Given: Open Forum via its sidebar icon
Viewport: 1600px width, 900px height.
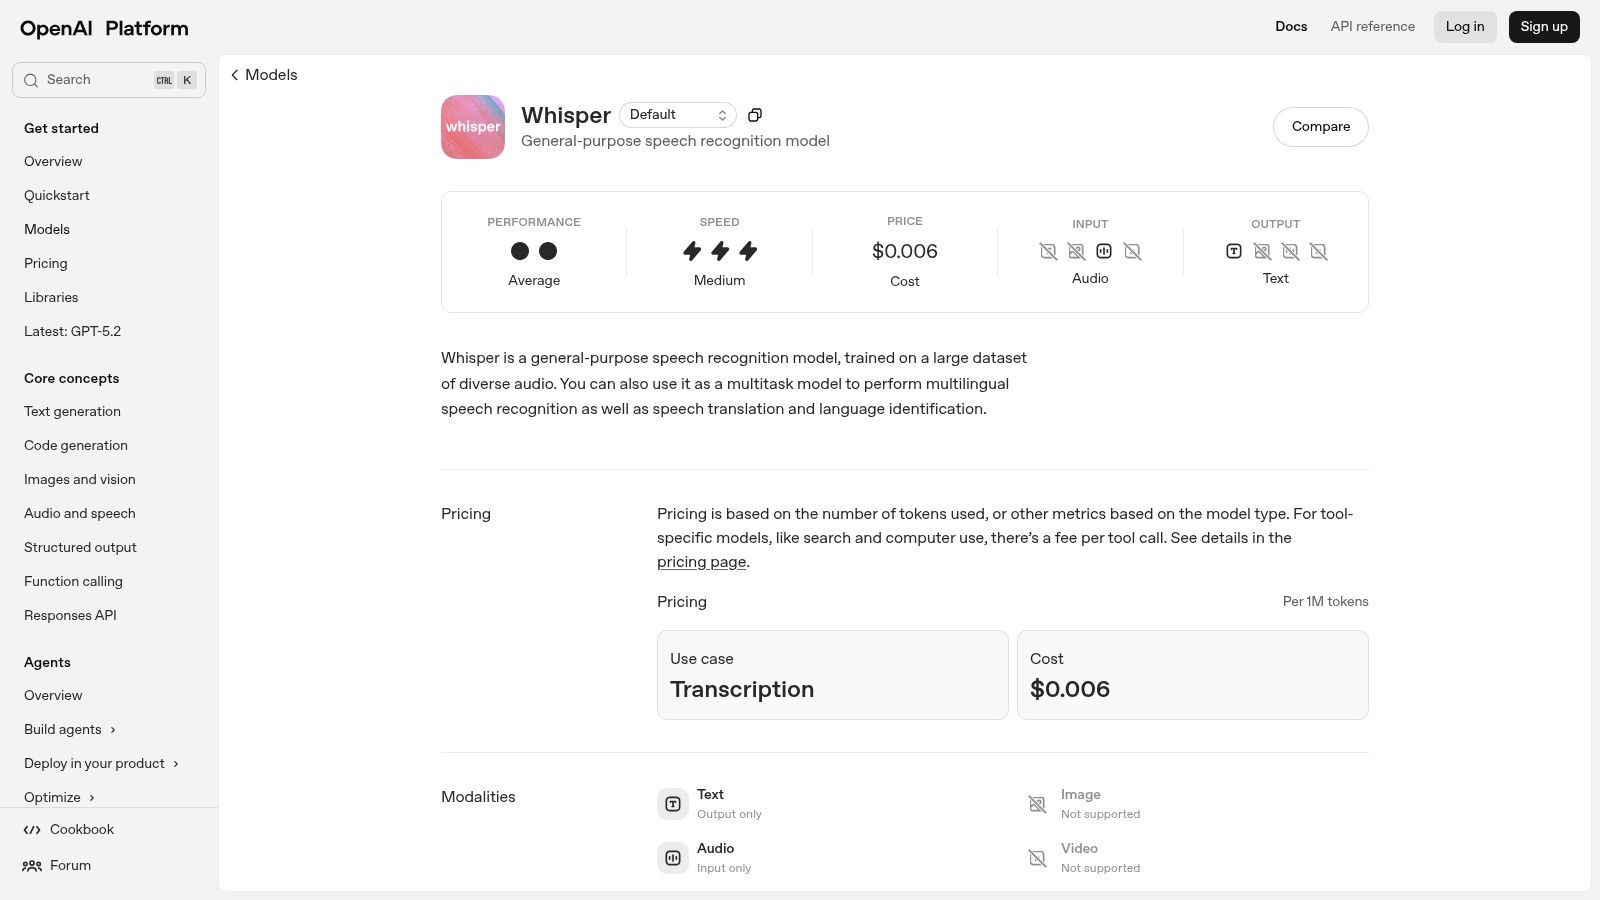Looking at the screenshot, I should tap(31, 865).
